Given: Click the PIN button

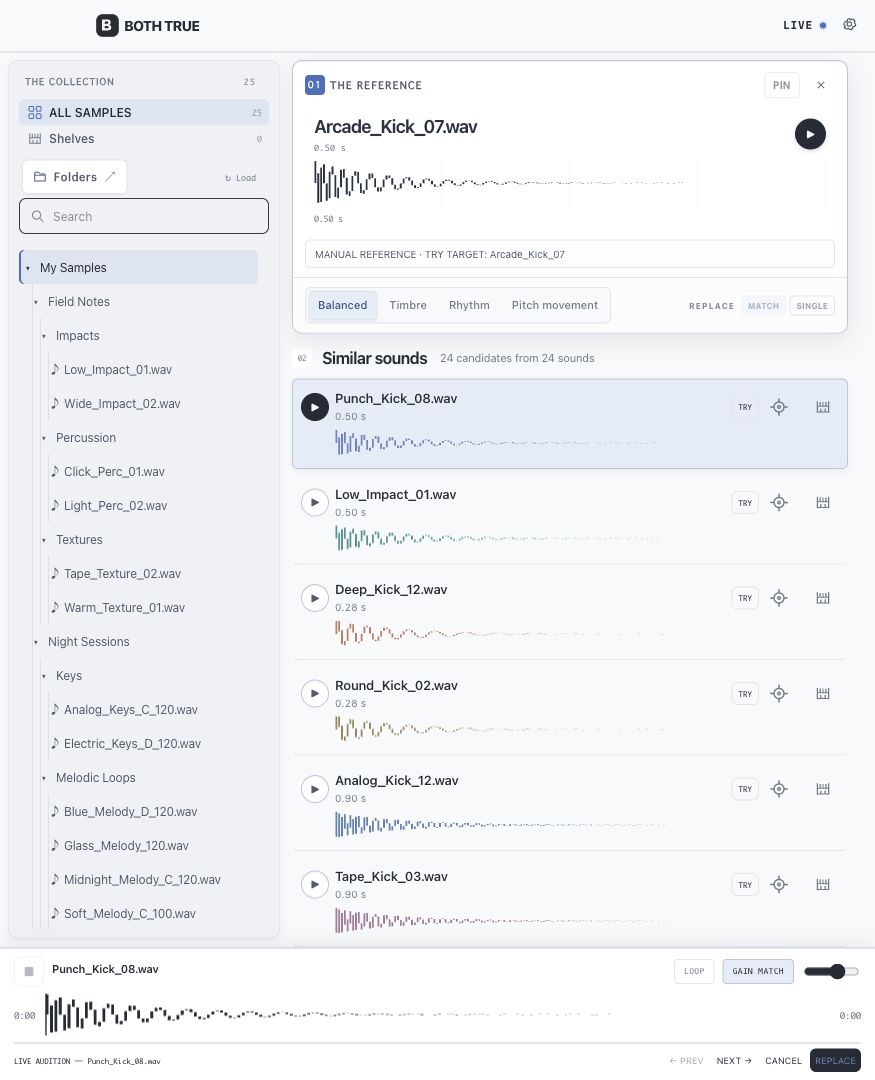Looking at the screenshot, I should (x=781, y=85).
